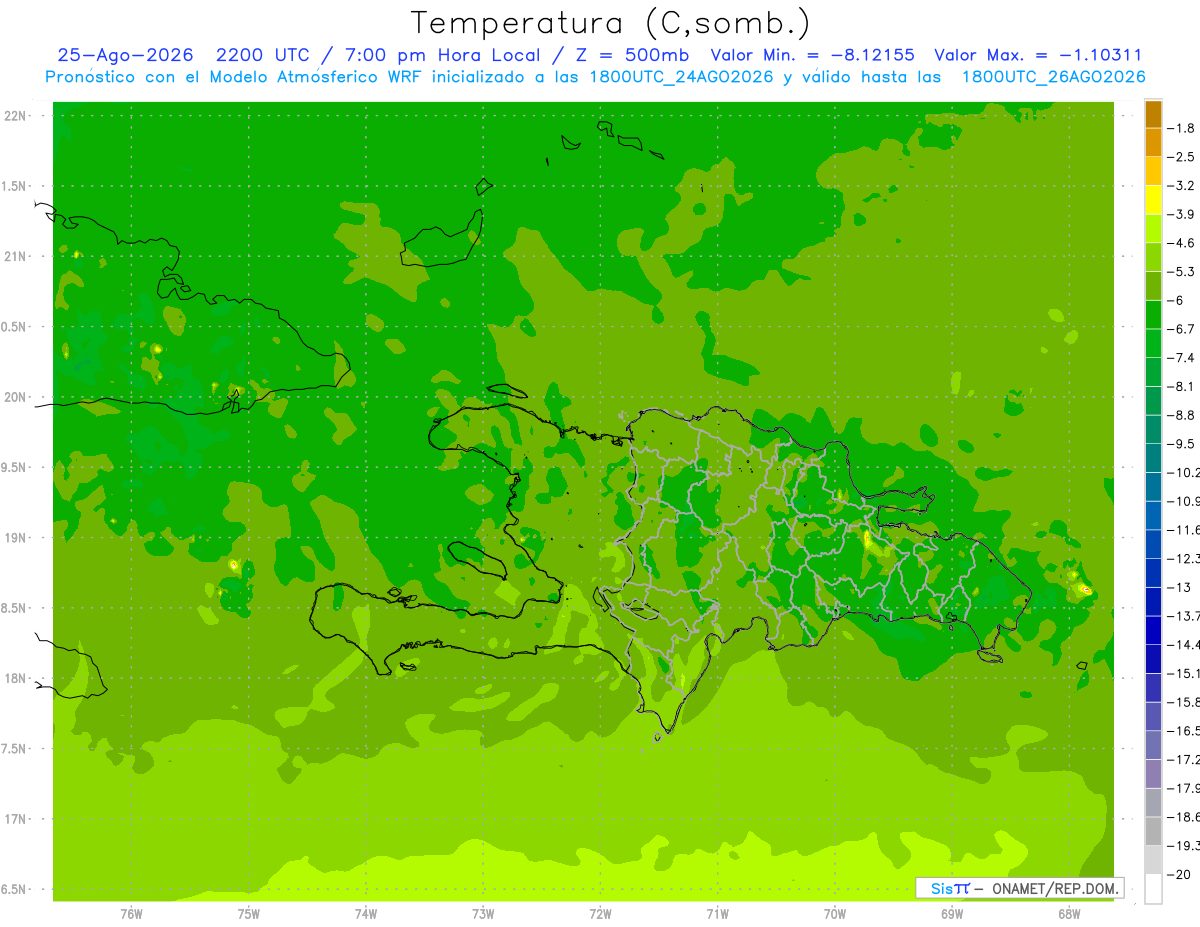Image resolution: width=1200 pixels, height=927 pixels.
Task: Click the title "Temperatura (C,somb.)"
Action: pyautogui.click(x=610, y=23)
